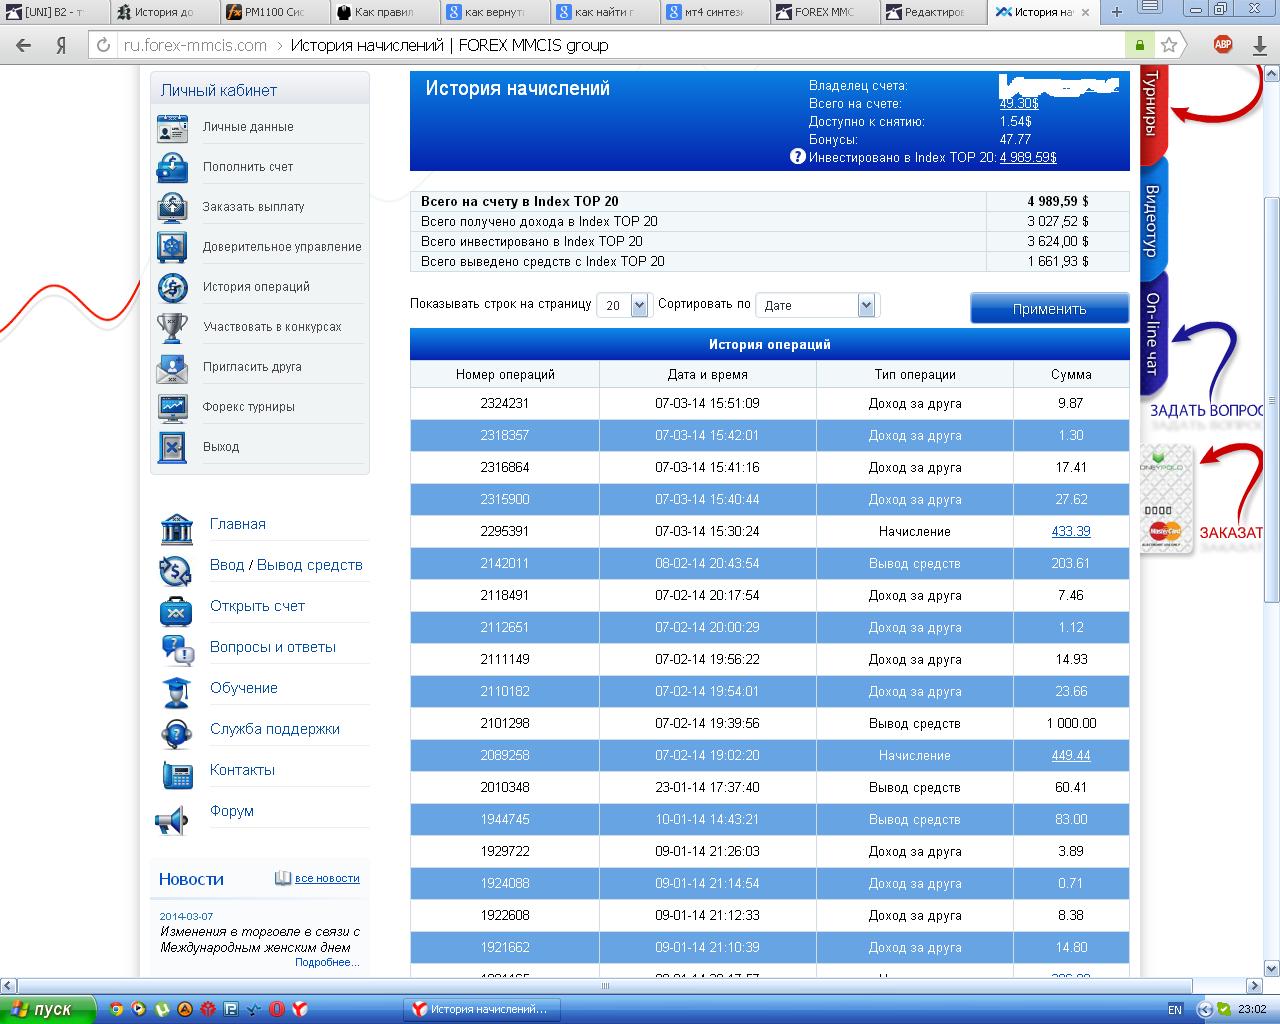Click the Вопросы и ответы speech icon
The width and height of the screenshot is (1280, 1024).
point(176,651)
